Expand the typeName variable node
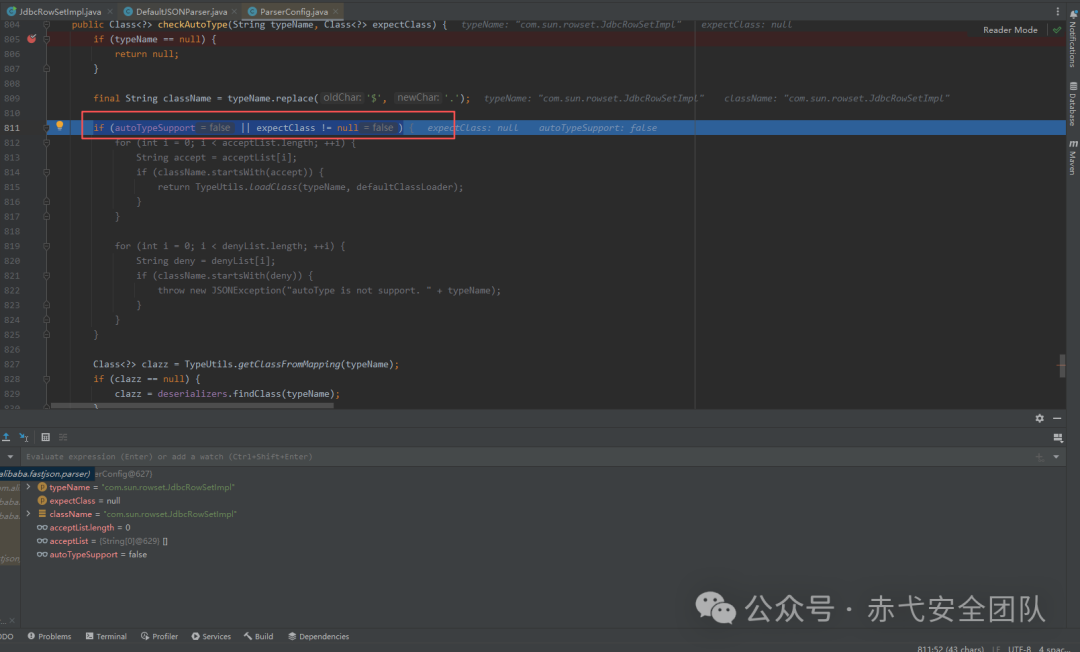Screen dimensions: 1080x652 click(x=28, y=487)
